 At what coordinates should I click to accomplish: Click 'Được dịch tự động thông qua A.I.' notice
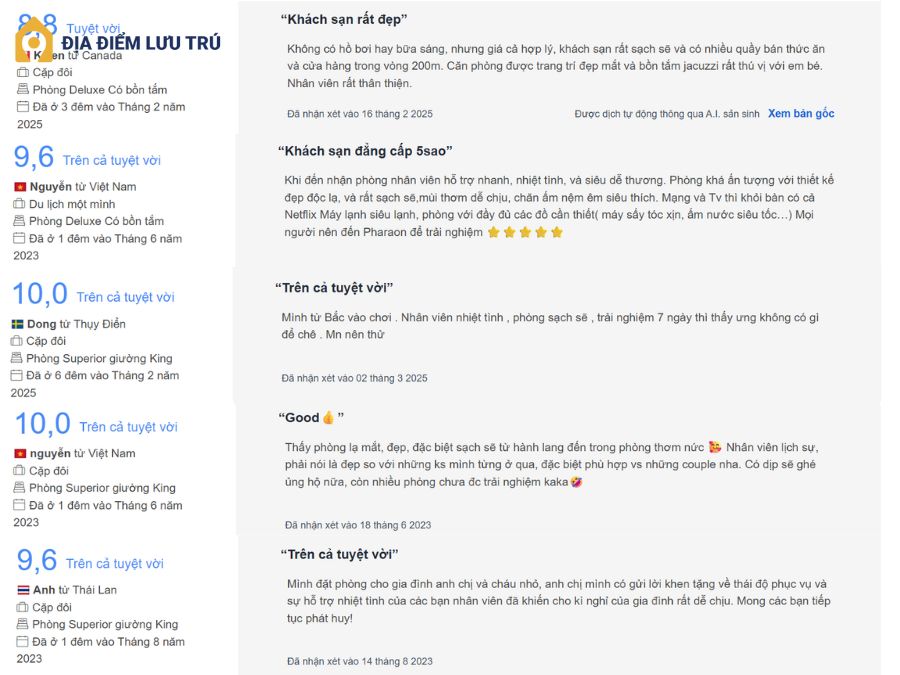667,114
